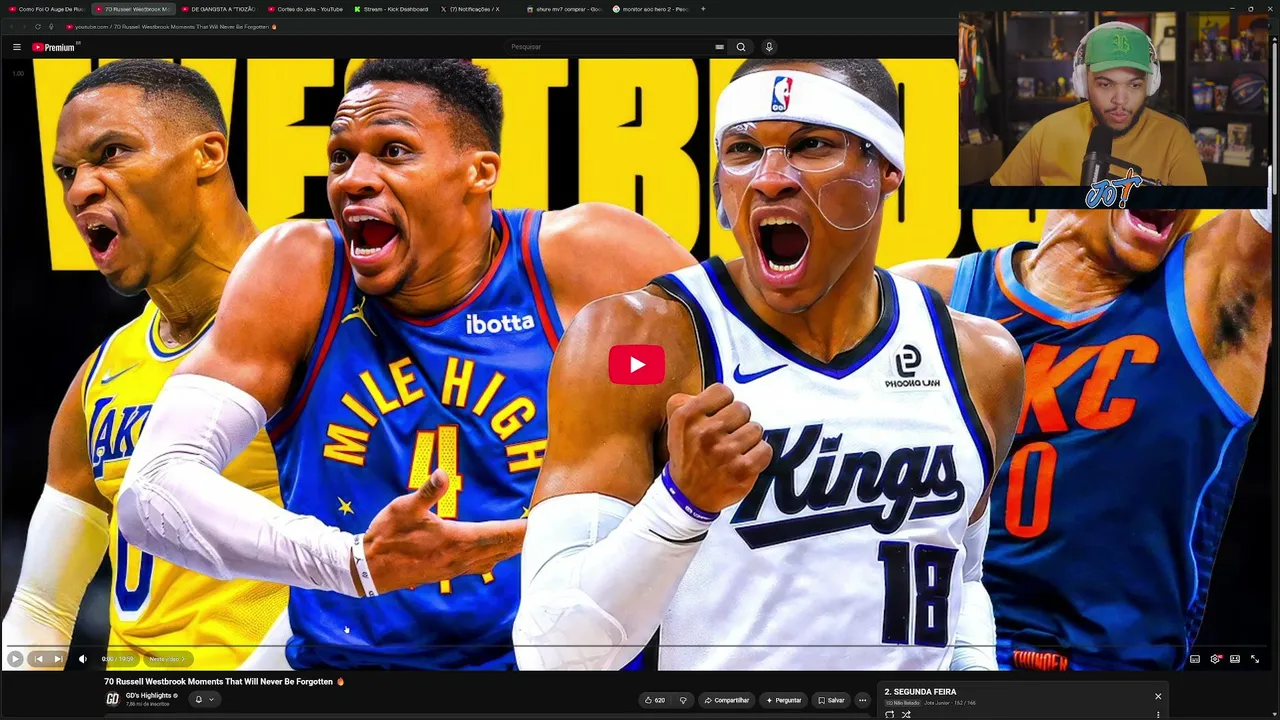Viewport: 1280px width, 720px height.
Task: Open the 'Cortes do Jota - YouTube' tab
Action: coord(306,9)
